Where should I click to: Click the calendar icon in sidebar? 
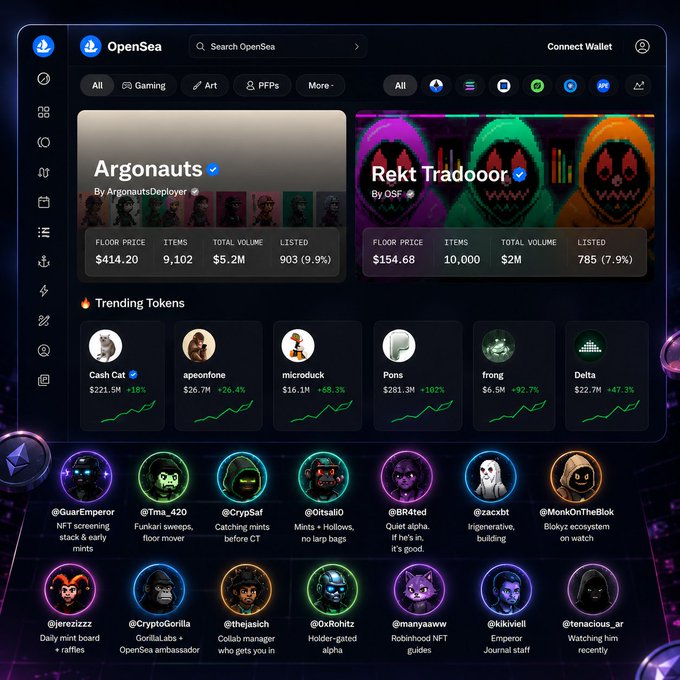tap(44, 202)
